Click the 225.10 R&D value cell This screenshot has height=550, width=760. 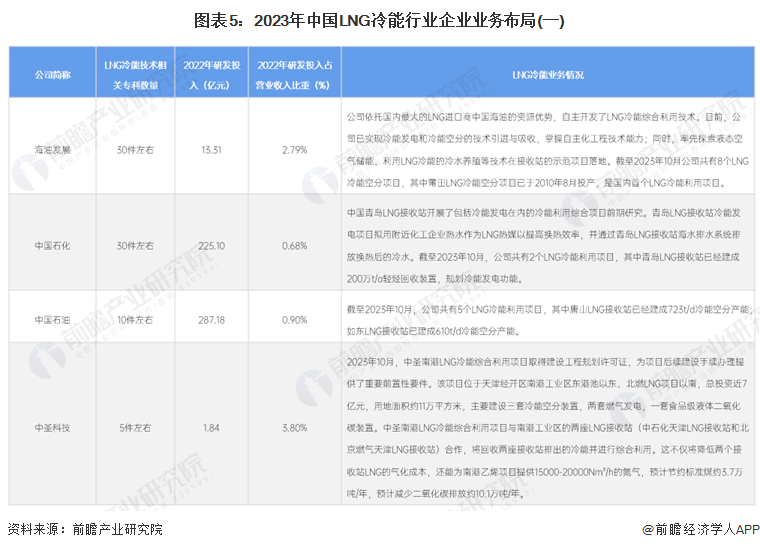click(x=211, y=246)
